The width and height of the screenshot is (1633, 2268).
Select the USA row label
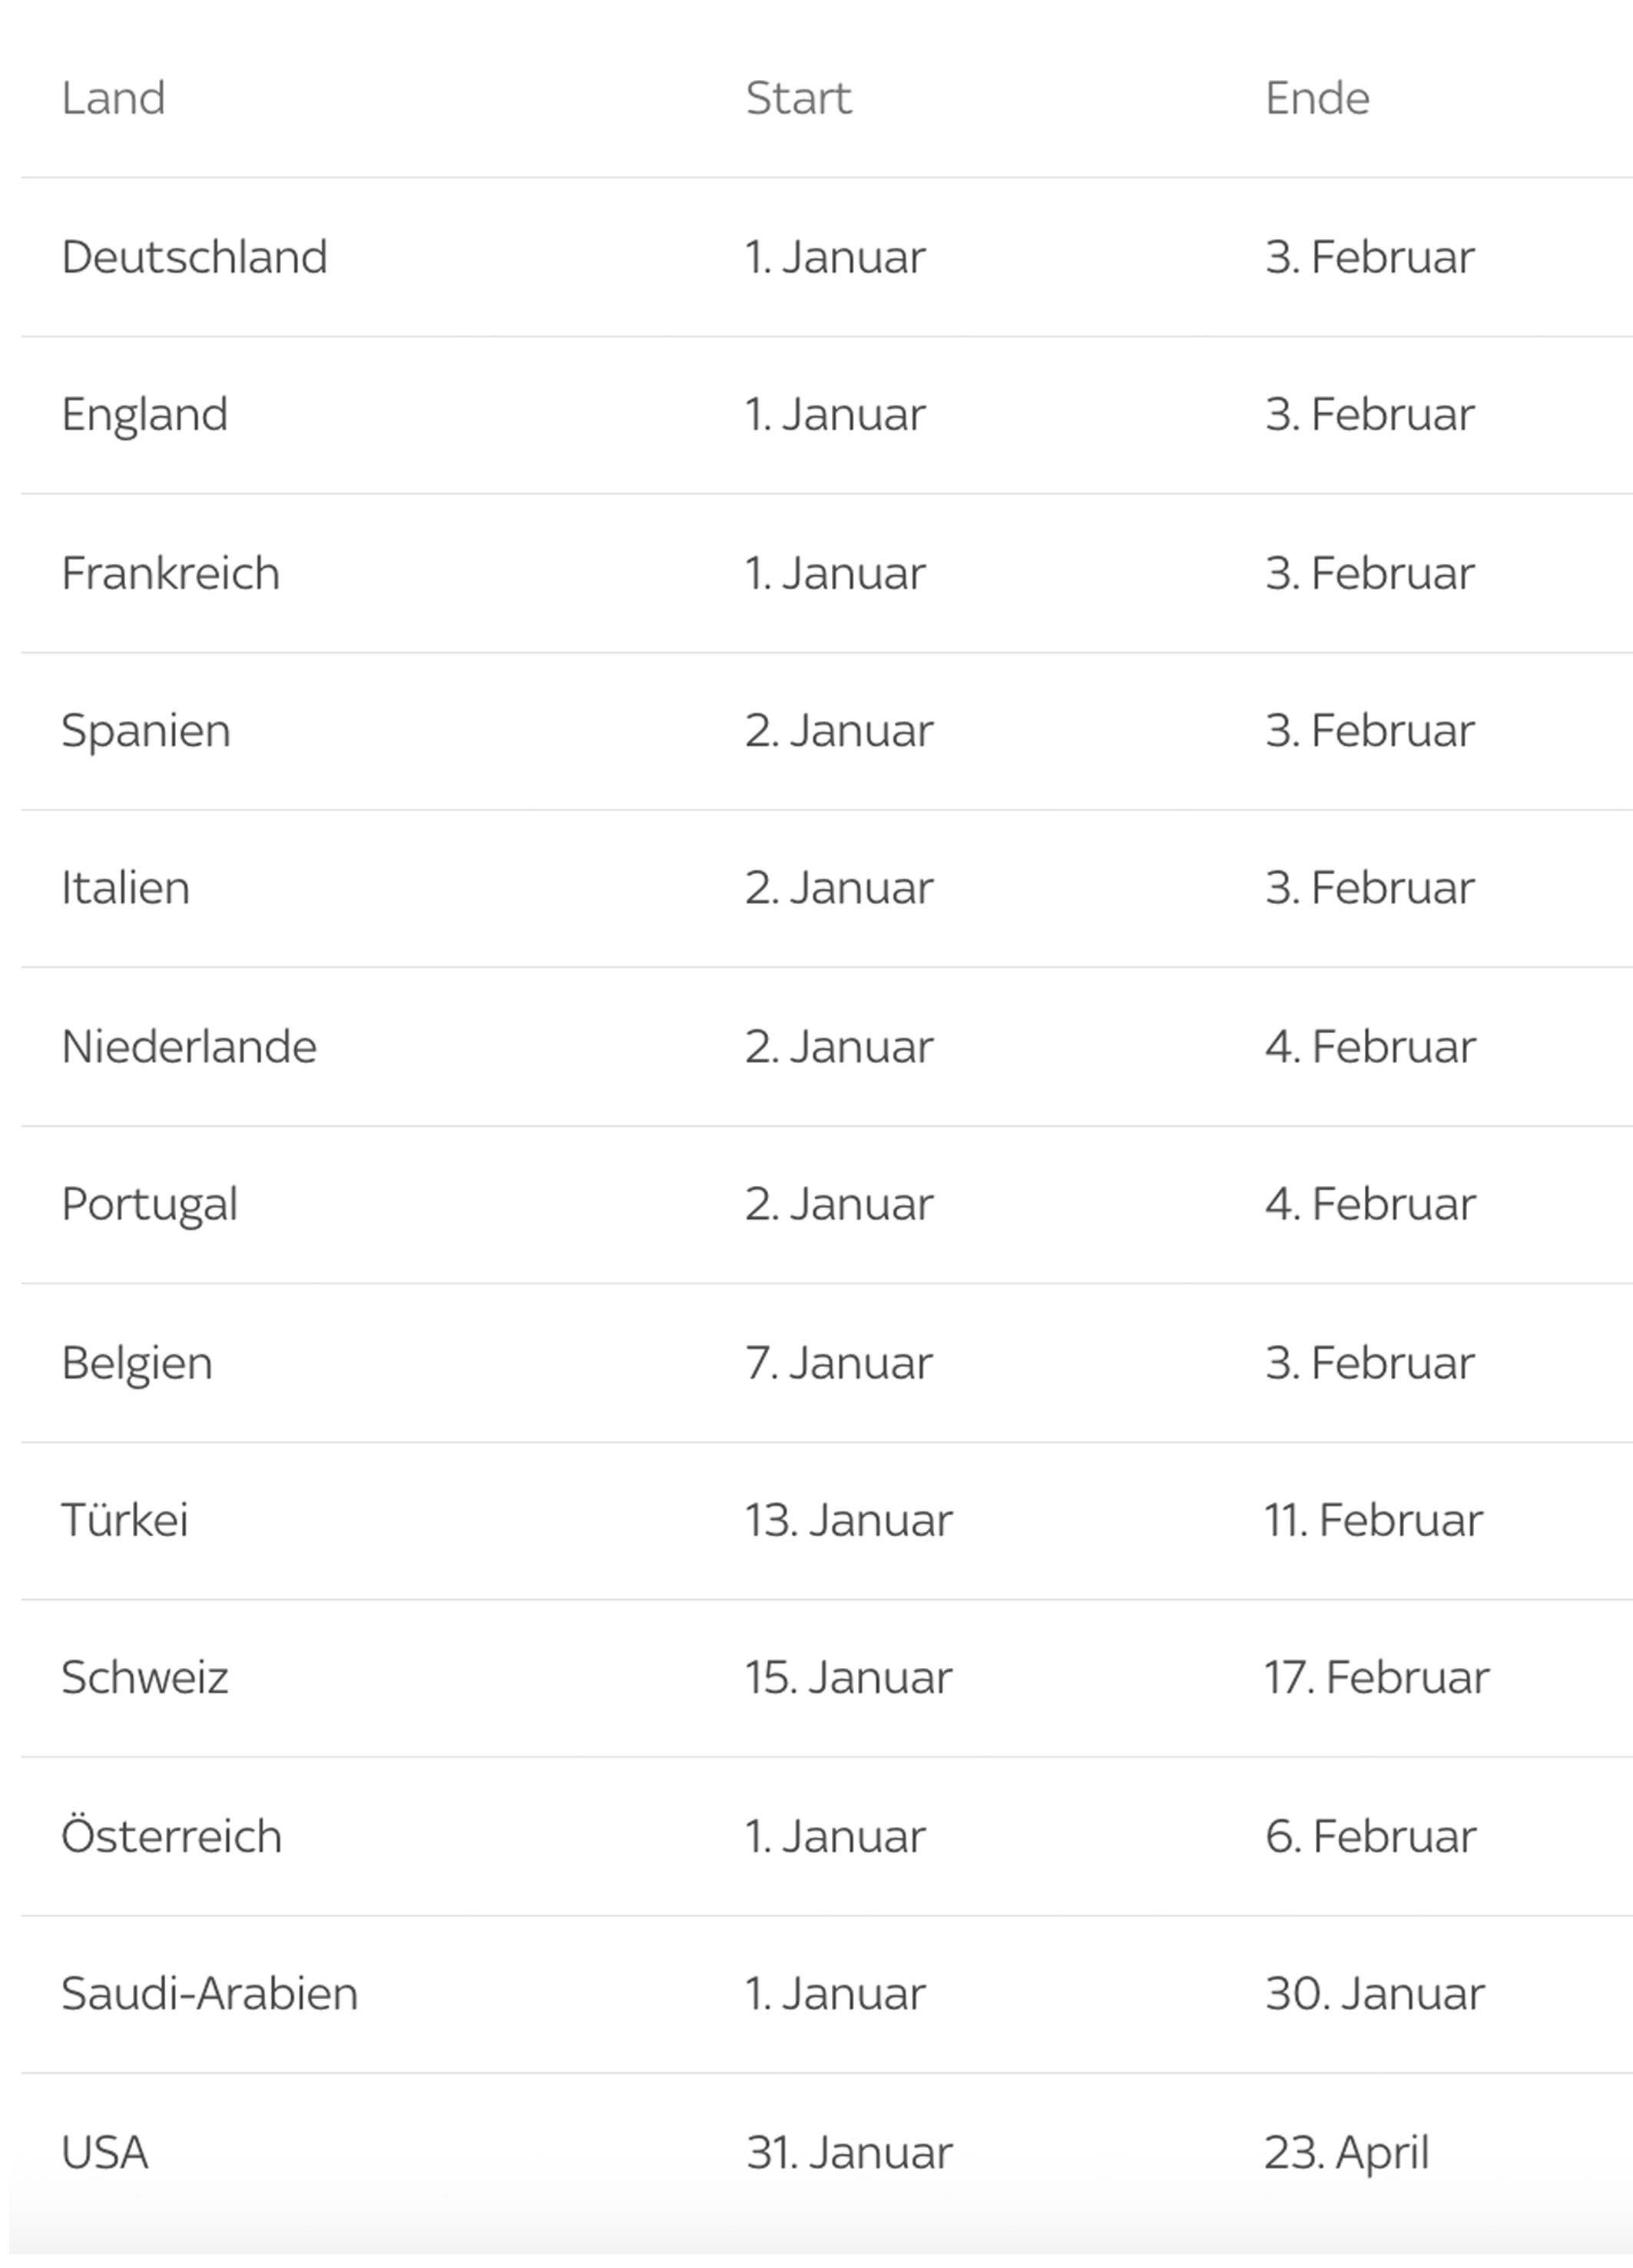point(105,2152)
